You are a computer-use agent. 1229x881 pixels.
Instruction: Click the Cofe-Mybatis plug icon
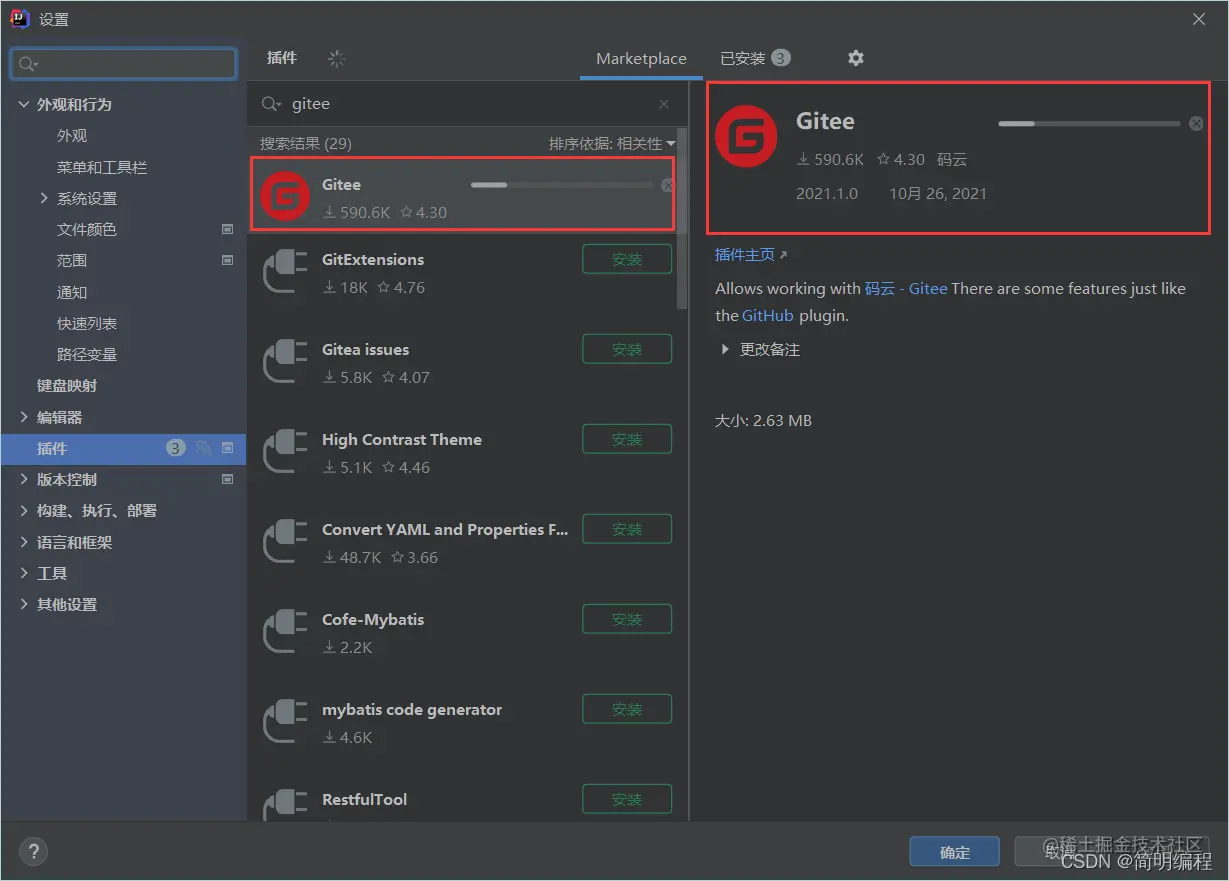coord(285,633)
